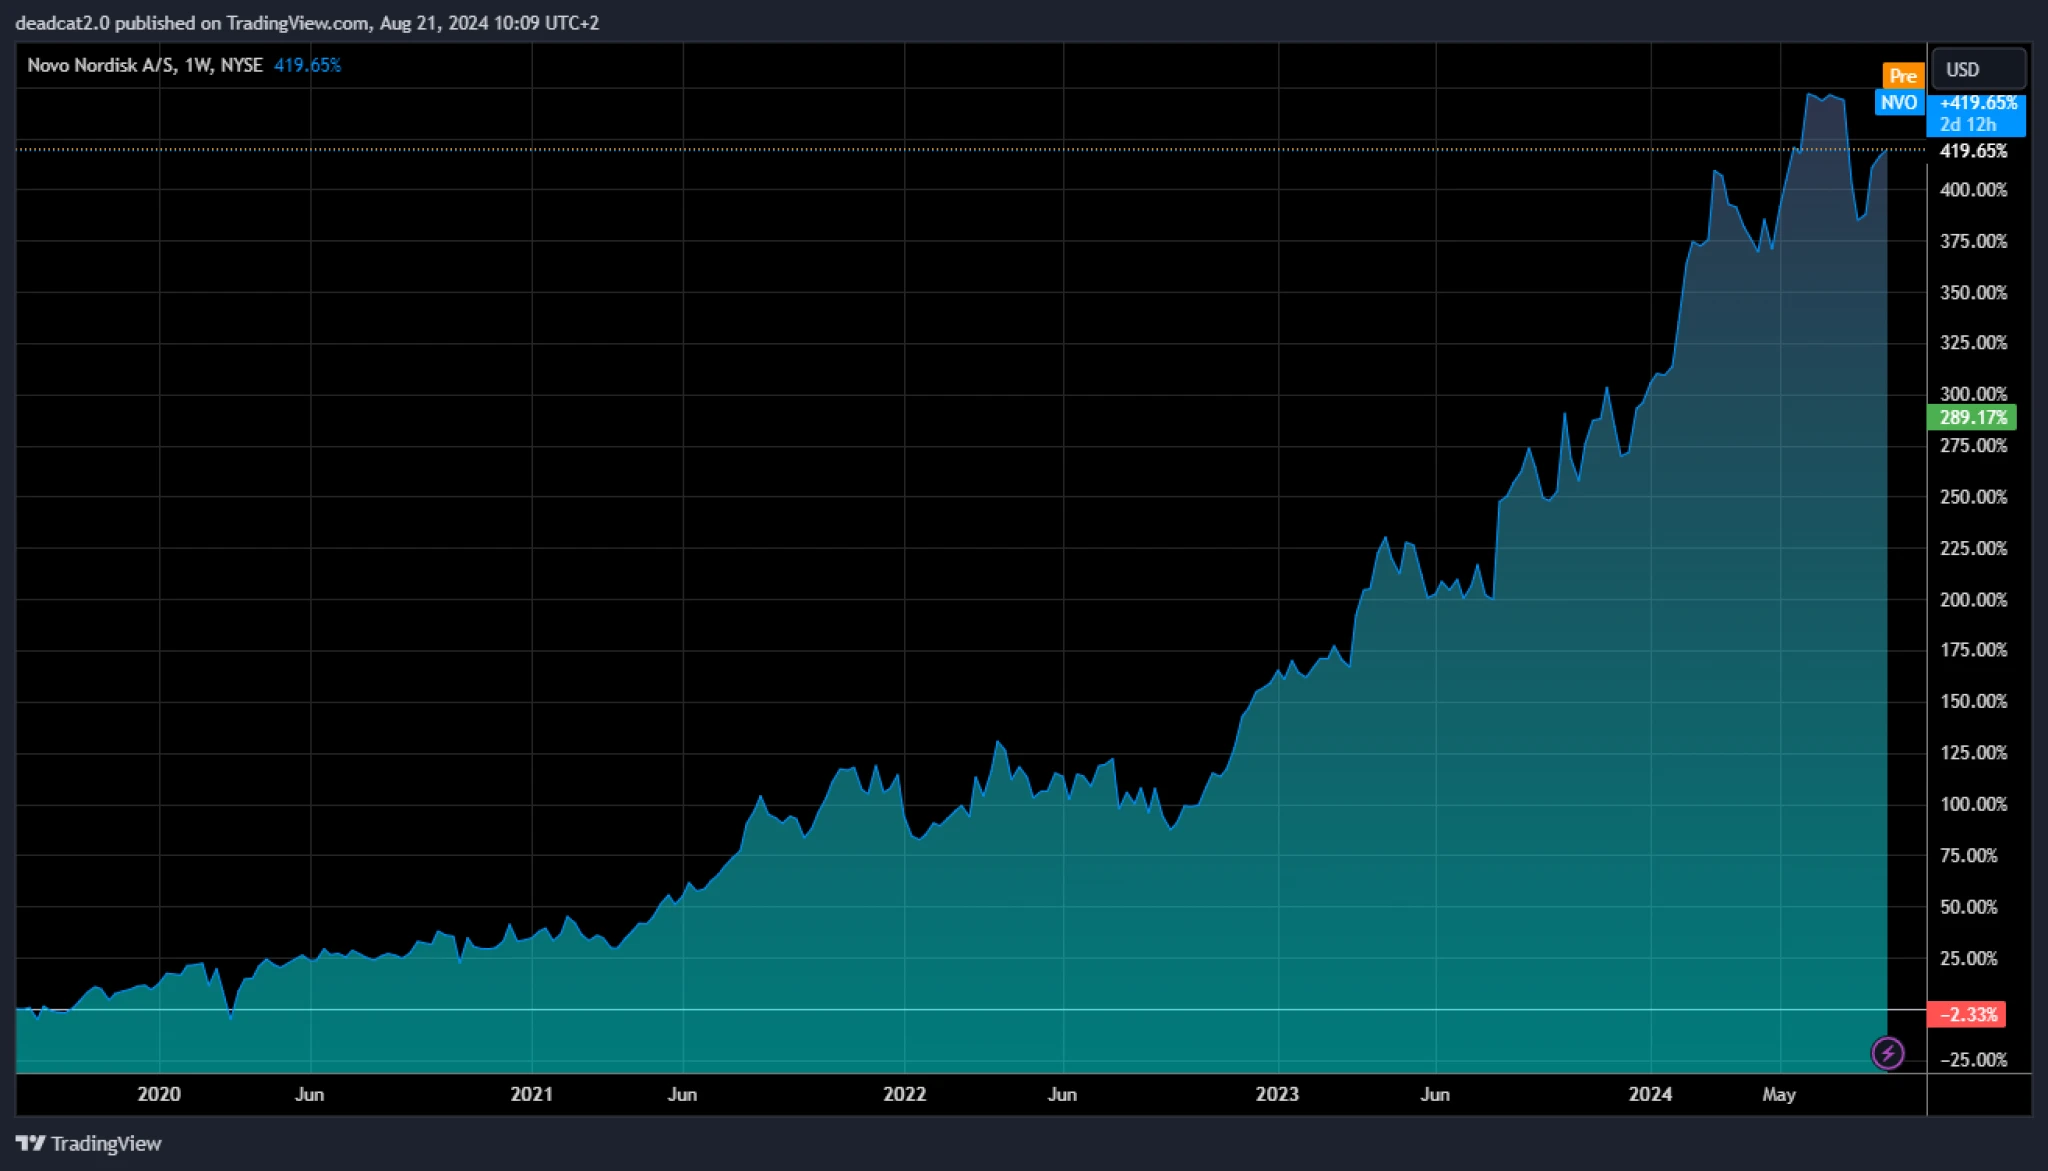Viewport: 2048px width, 1171px height.
Task: Click the blue NVO symbol label
Action: 1898,102
